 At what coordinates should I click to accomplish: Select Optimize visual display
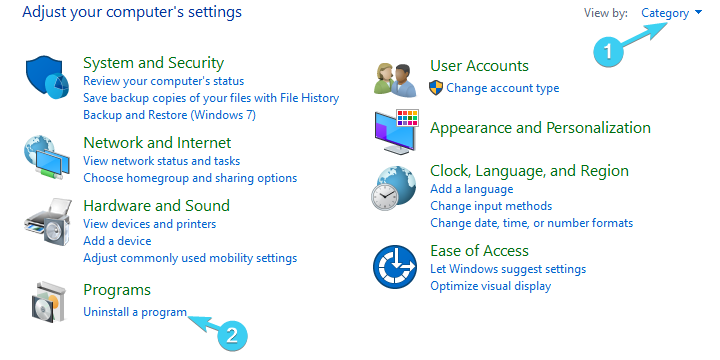pyautogui.click(x=490, y=286)
